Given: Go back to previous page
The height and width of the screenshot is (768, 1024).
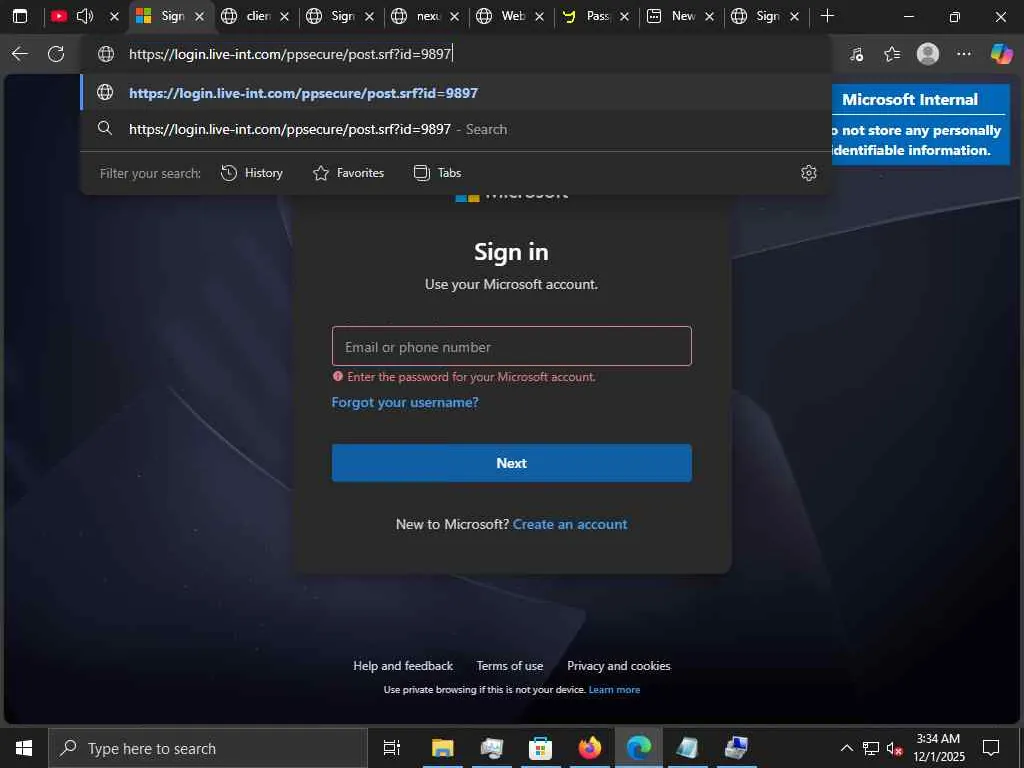Looking at the screenshot, I should coord(20,54).
